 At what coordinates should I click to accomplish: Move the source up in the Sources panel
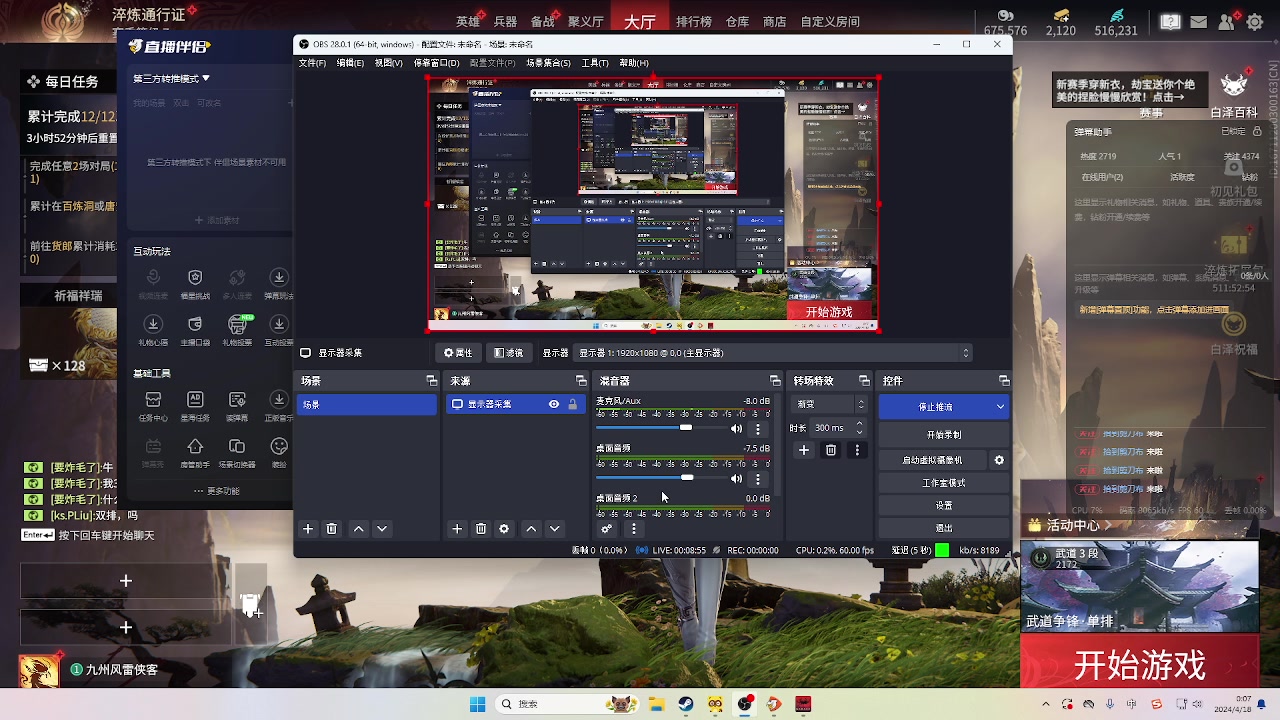[531, 529]
